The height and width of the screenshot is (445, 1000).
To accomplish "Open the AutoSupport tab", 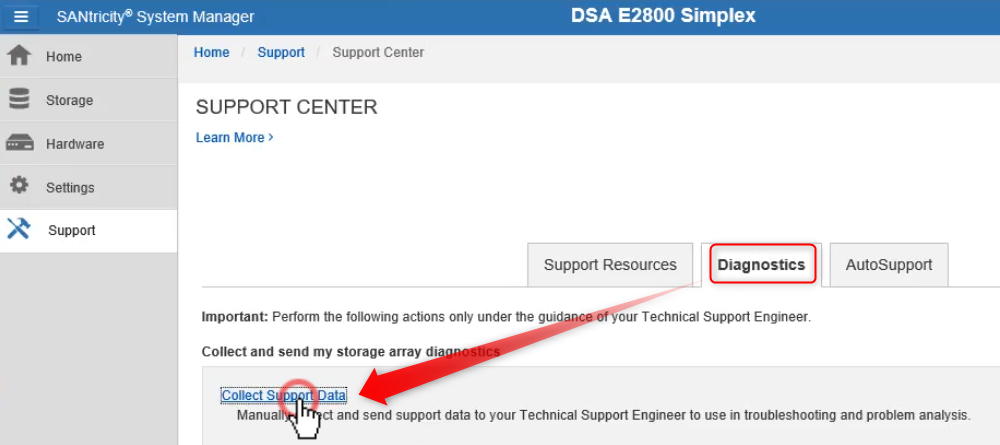I will [888, 265].
